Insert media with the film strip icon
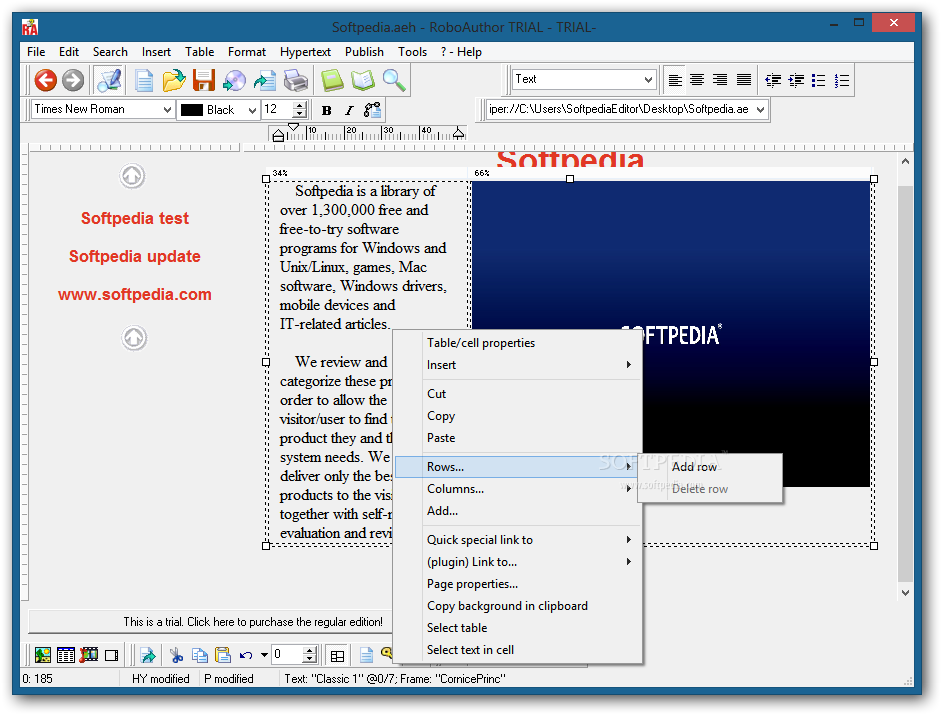Screen dimensions: 942x715 (x=89, y=655)
